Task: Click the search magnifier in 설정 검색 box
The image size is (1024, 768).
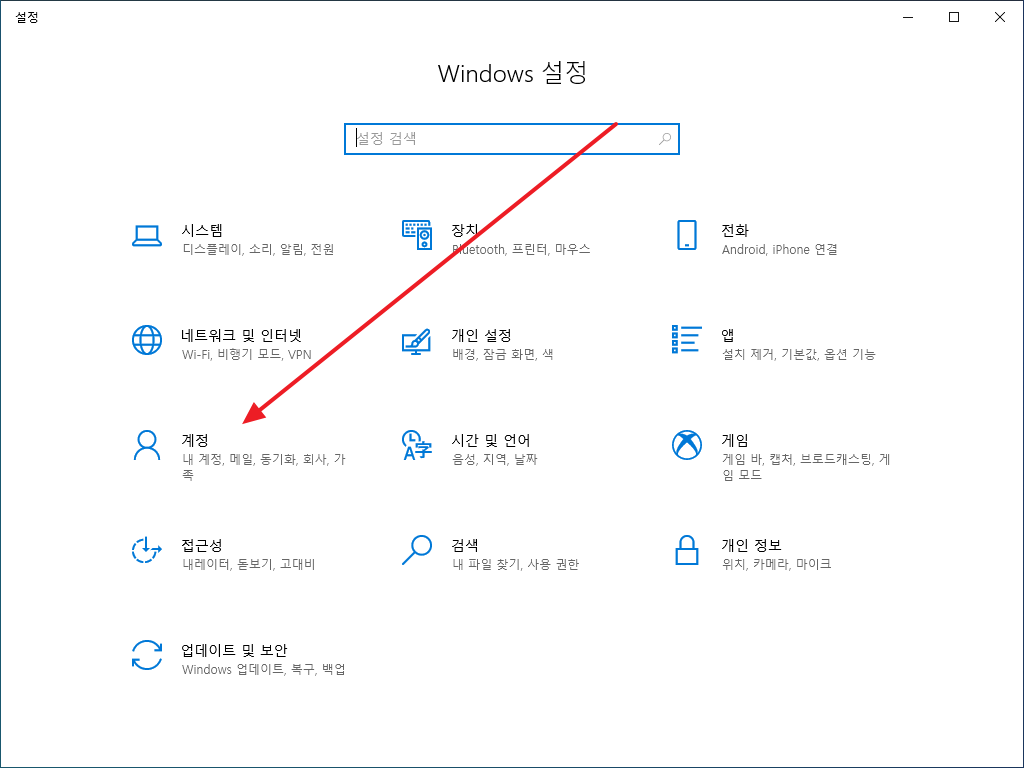Action: (665, 138)
